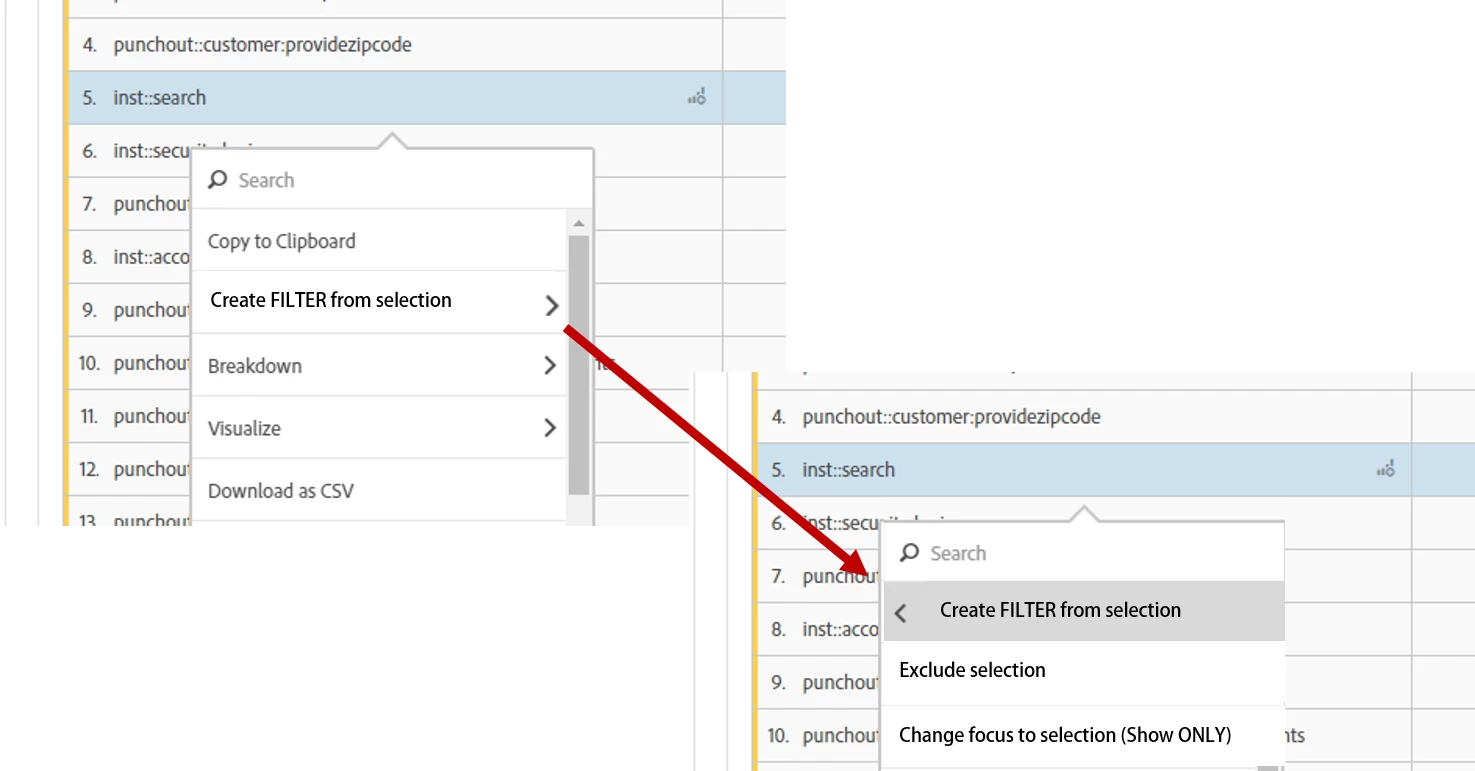Expand the Visualize submenu arrow

click(549, 428)
